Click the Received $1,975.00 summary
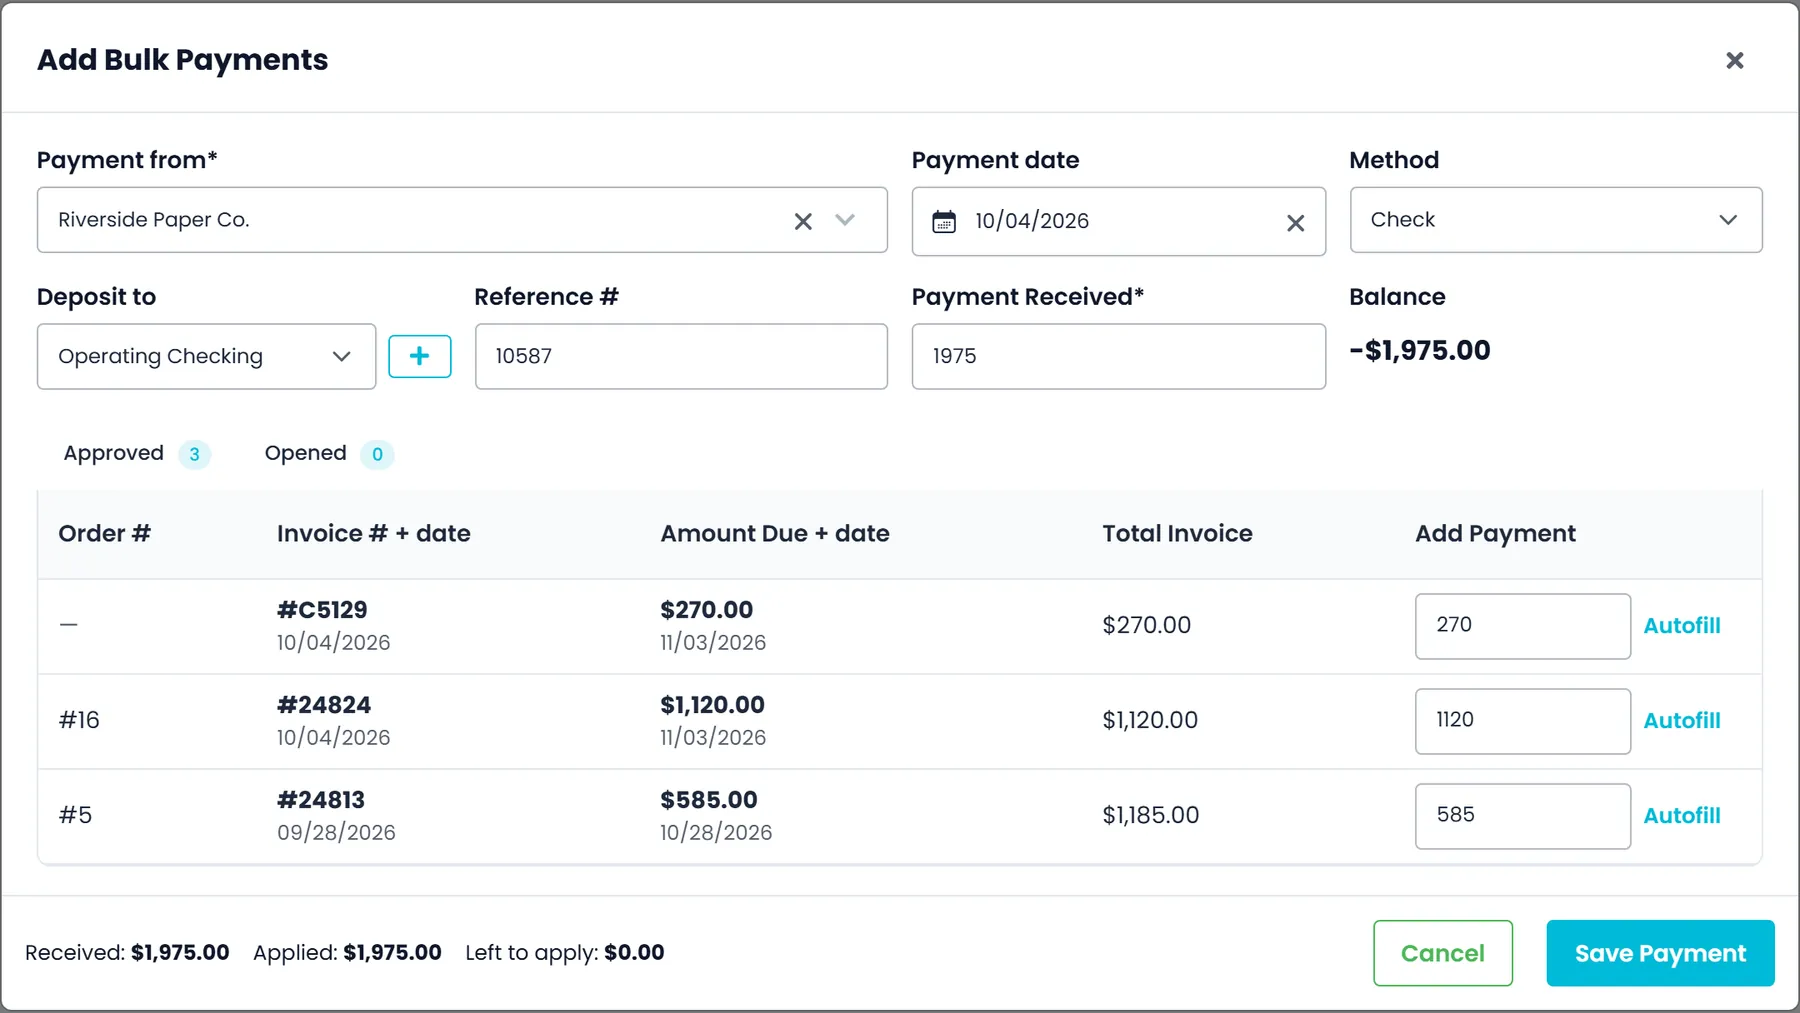1800x1013 pixels. pyautogui.click(x=127, y=953)
